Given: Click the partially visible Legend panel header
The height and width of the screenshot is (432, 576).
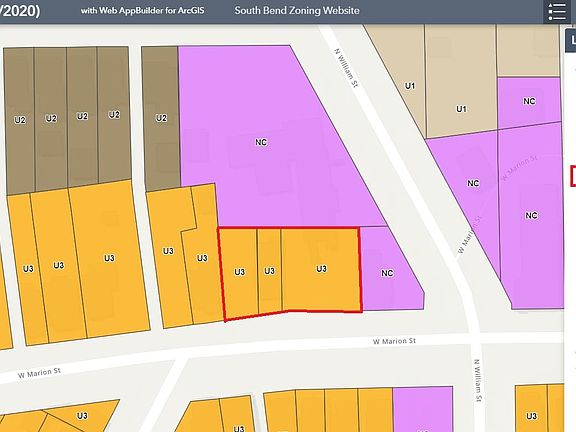Looking at the screenshot, I should click(570, 40).
